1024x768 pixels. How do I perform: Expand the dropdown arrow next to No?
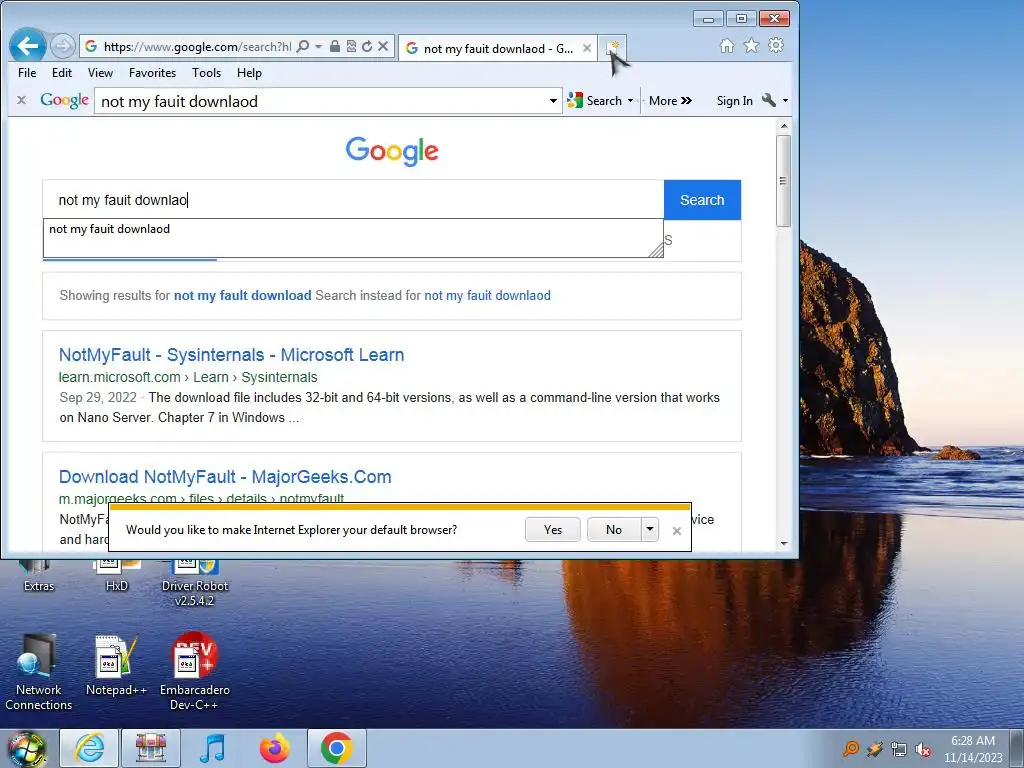pyautogui.click(x=650, y=530)
